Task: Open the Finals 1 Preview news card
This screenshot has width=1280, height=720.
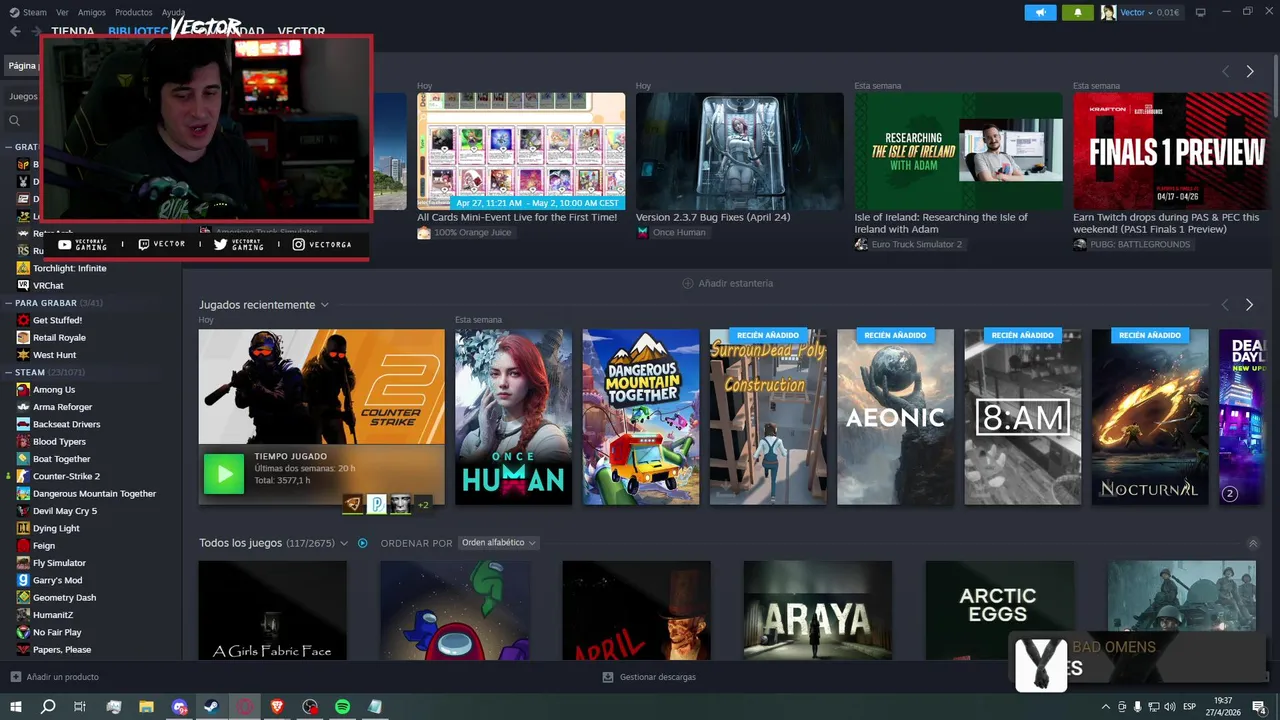Action: [x=1171, y=152]
